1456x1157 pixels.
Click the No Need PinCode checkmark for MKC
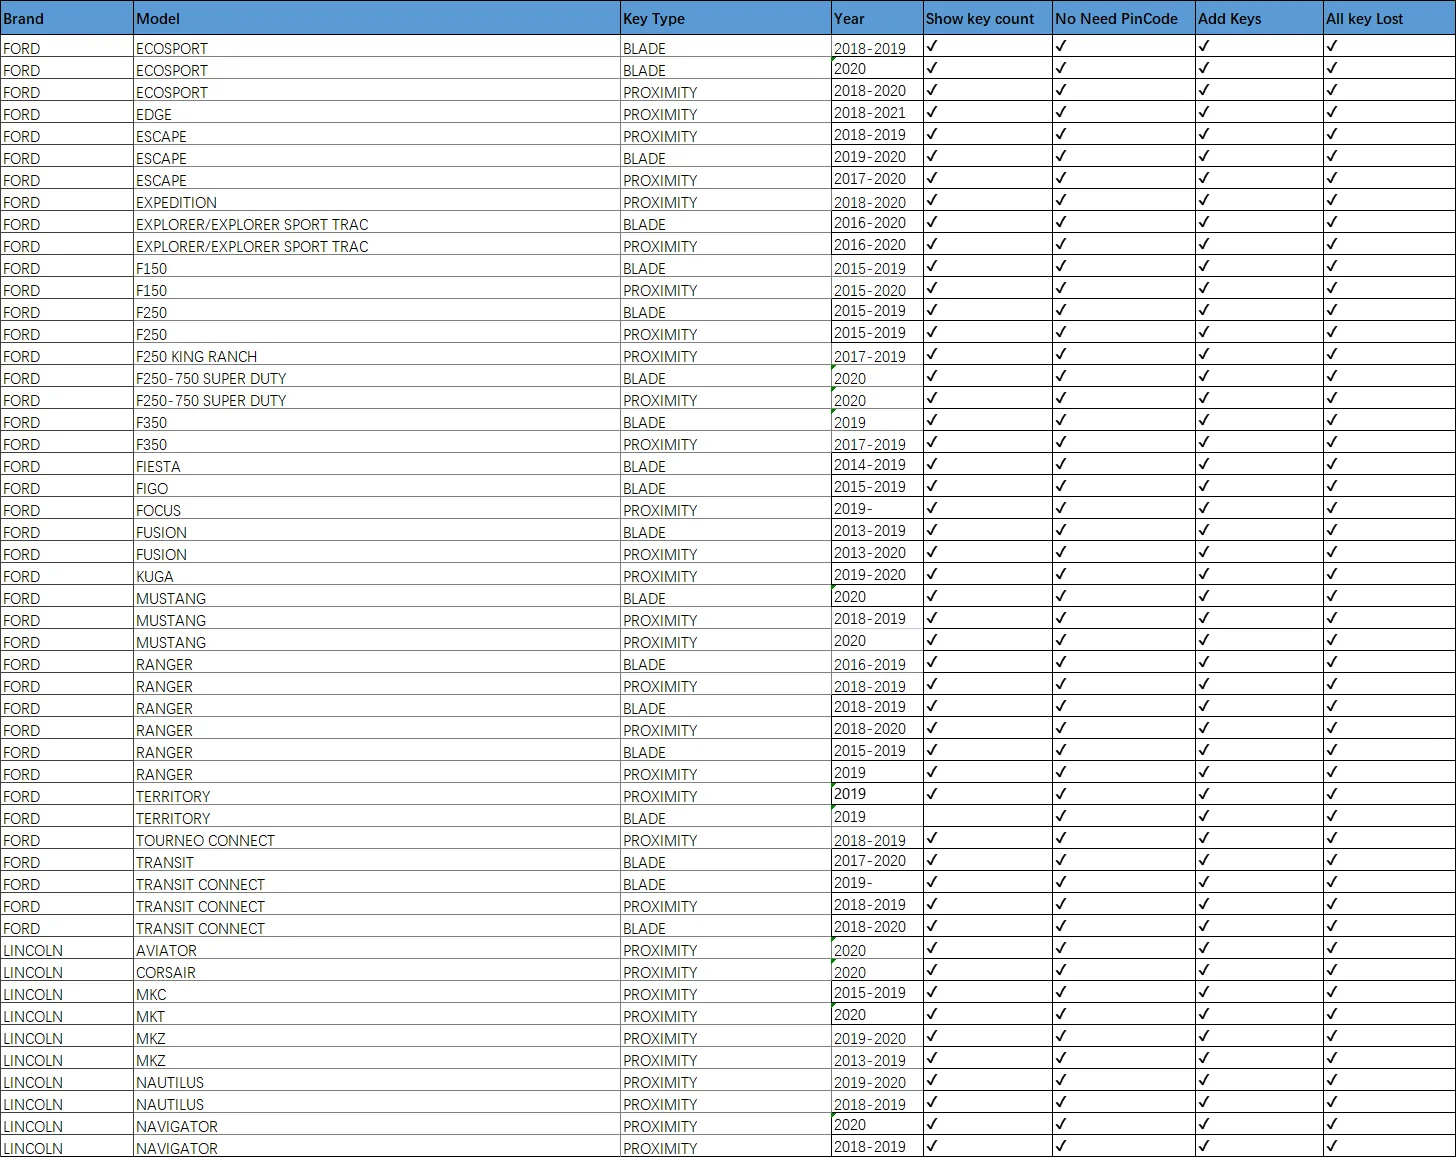pos(1061,992)
